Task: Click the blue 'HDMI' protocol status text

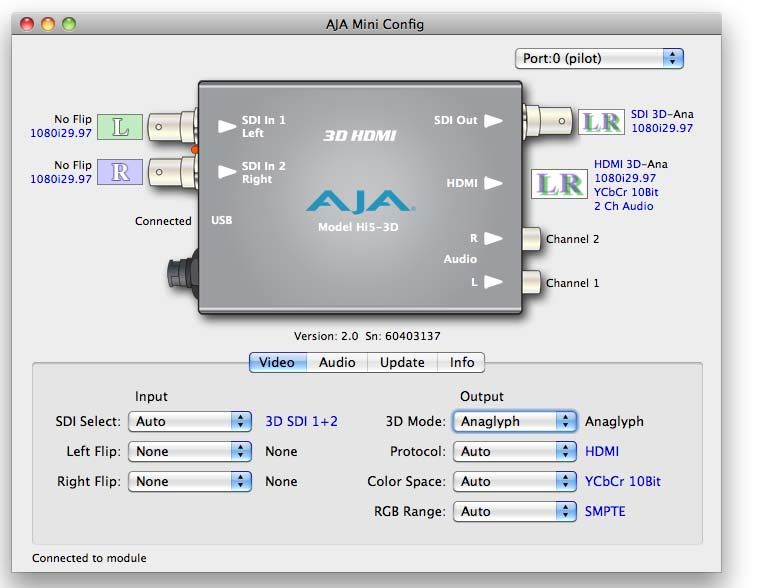Action: point(602,451)
